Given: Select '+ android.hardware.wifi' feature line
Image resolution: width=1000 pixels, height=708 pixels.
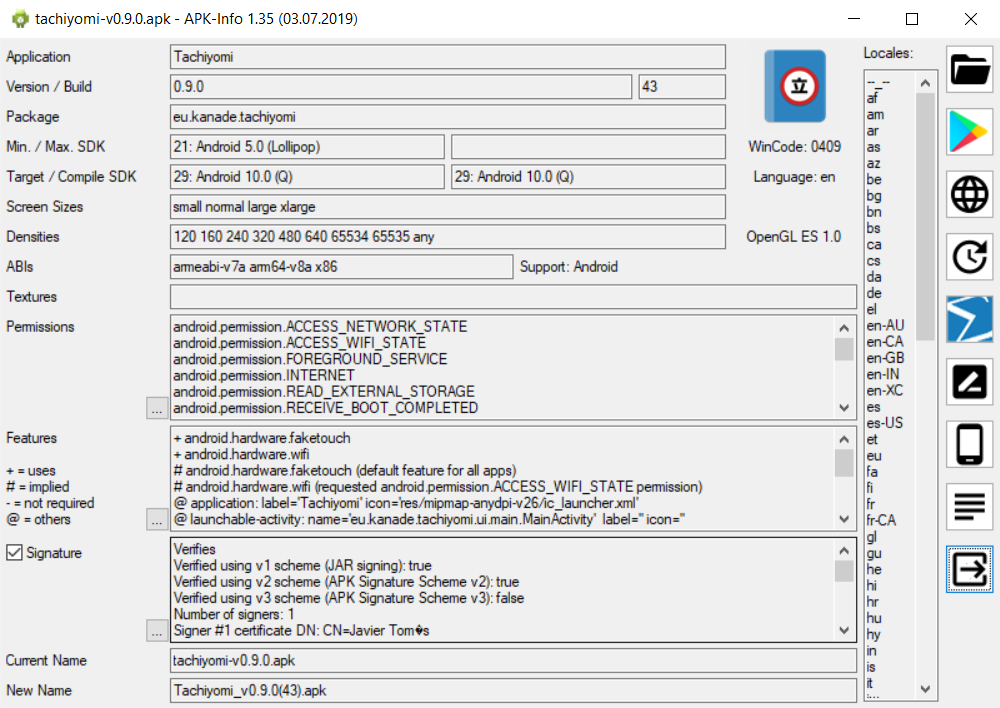Looking at the screenshot, I should coord(241,454).
